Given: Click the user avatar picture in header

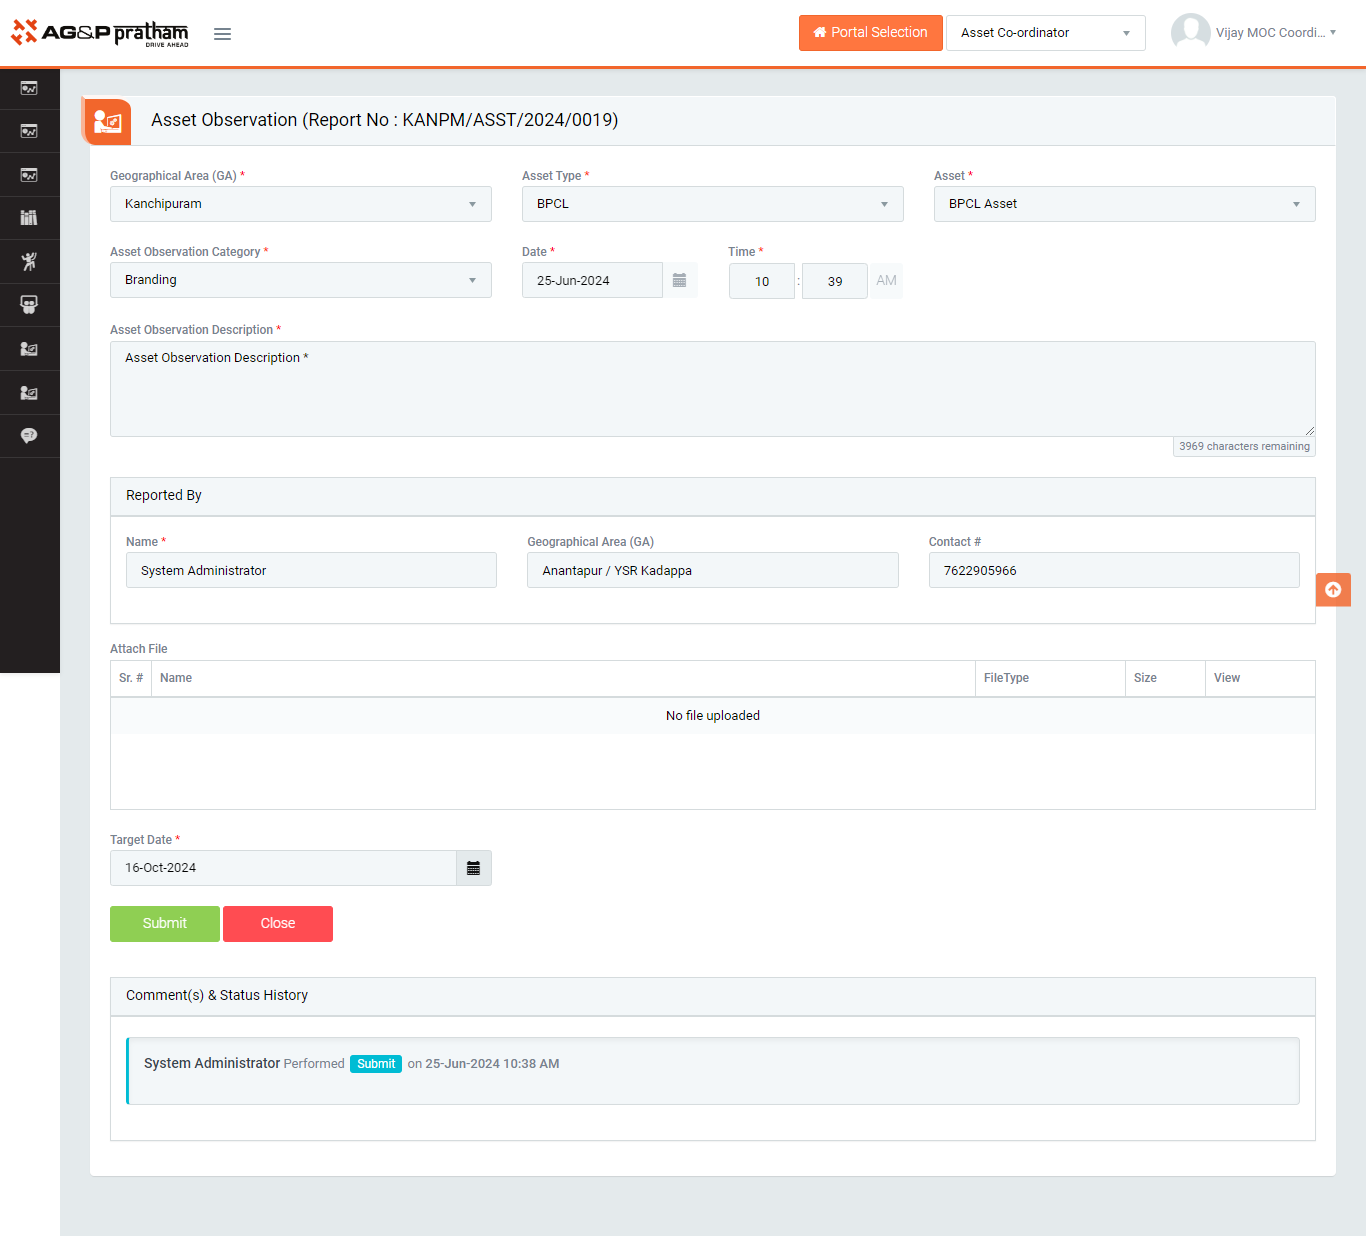Looking at the screenshot, I should [1190, 32].
